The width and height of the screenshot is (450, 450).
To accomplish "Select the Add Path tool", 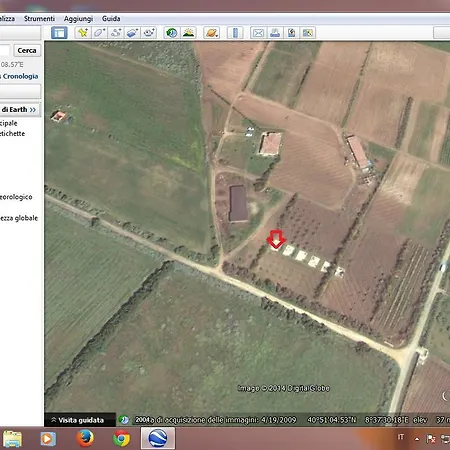I will [116, 33].
